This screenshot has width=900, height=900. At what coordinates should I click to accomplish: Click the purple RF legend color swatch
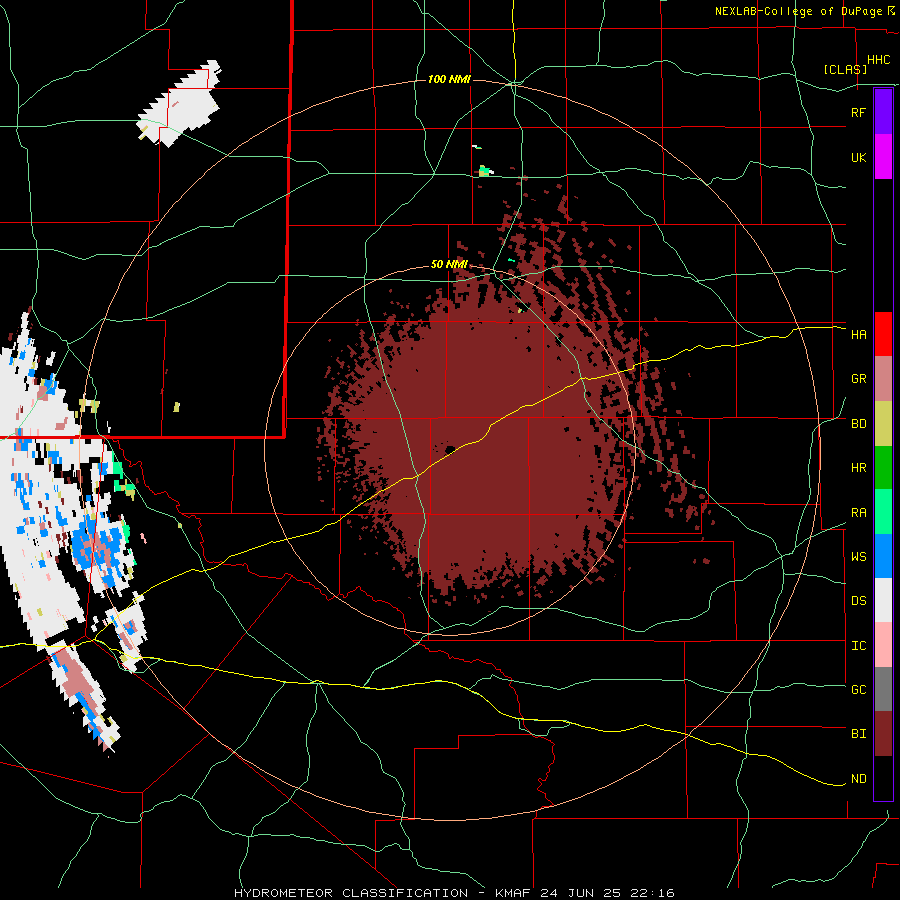tap(883, 112)
